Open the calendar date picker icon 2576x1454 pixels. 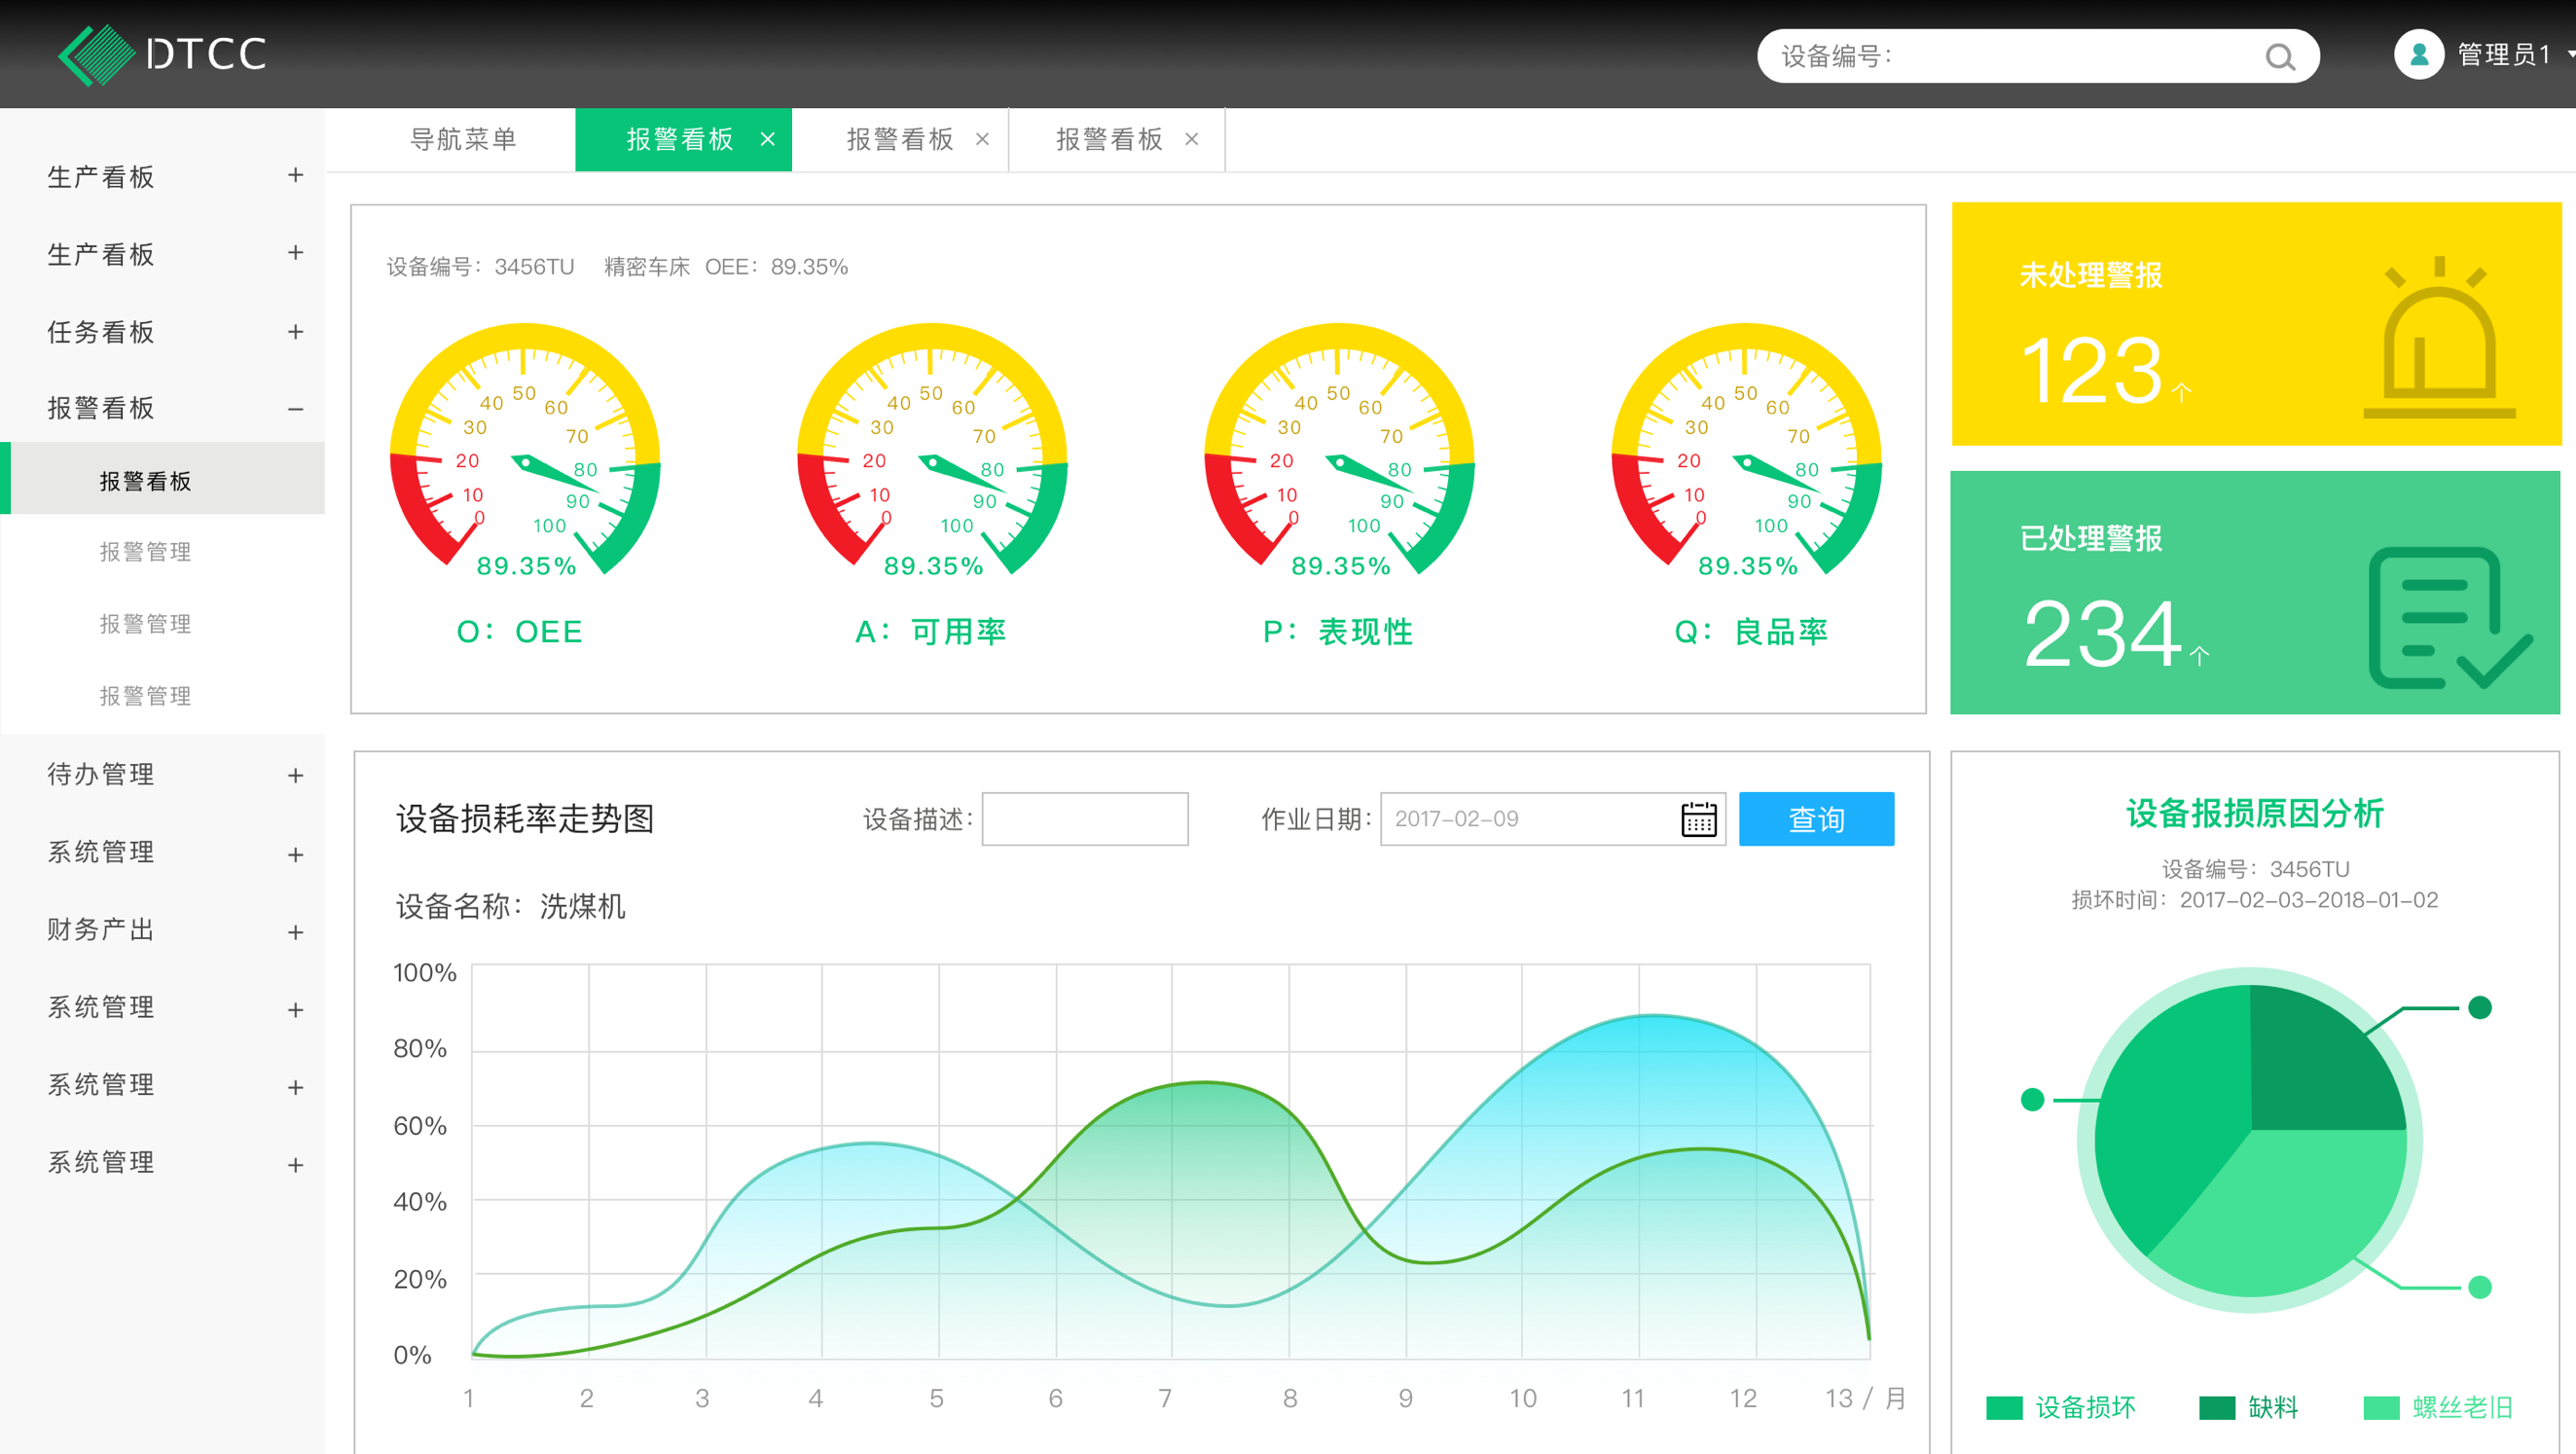tap(1698, 819)
